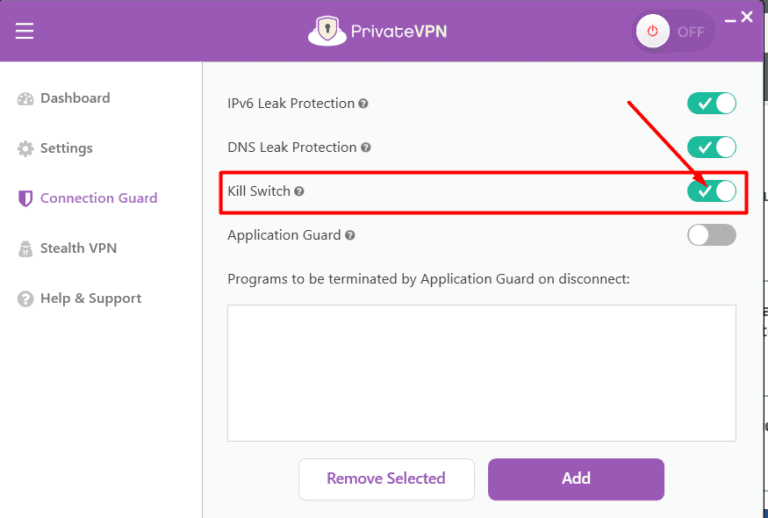
Task: Click inside the programs list box
Action: (x=481, y=373)
